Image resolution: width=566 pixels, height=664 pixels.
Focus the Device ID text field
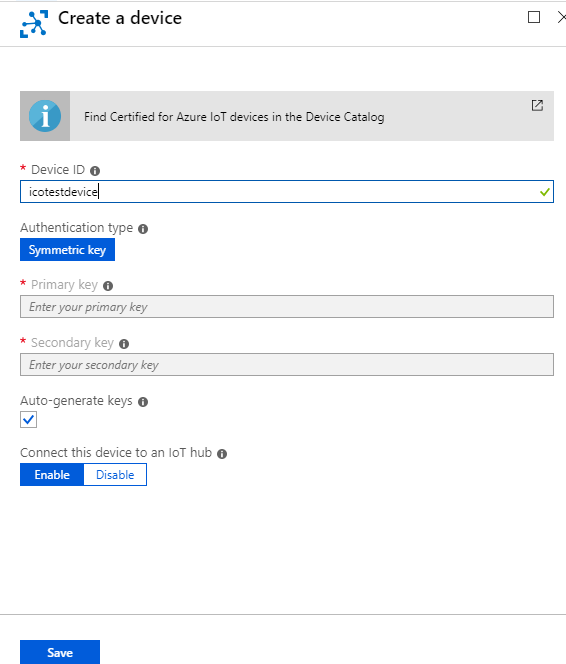[287, 192]
